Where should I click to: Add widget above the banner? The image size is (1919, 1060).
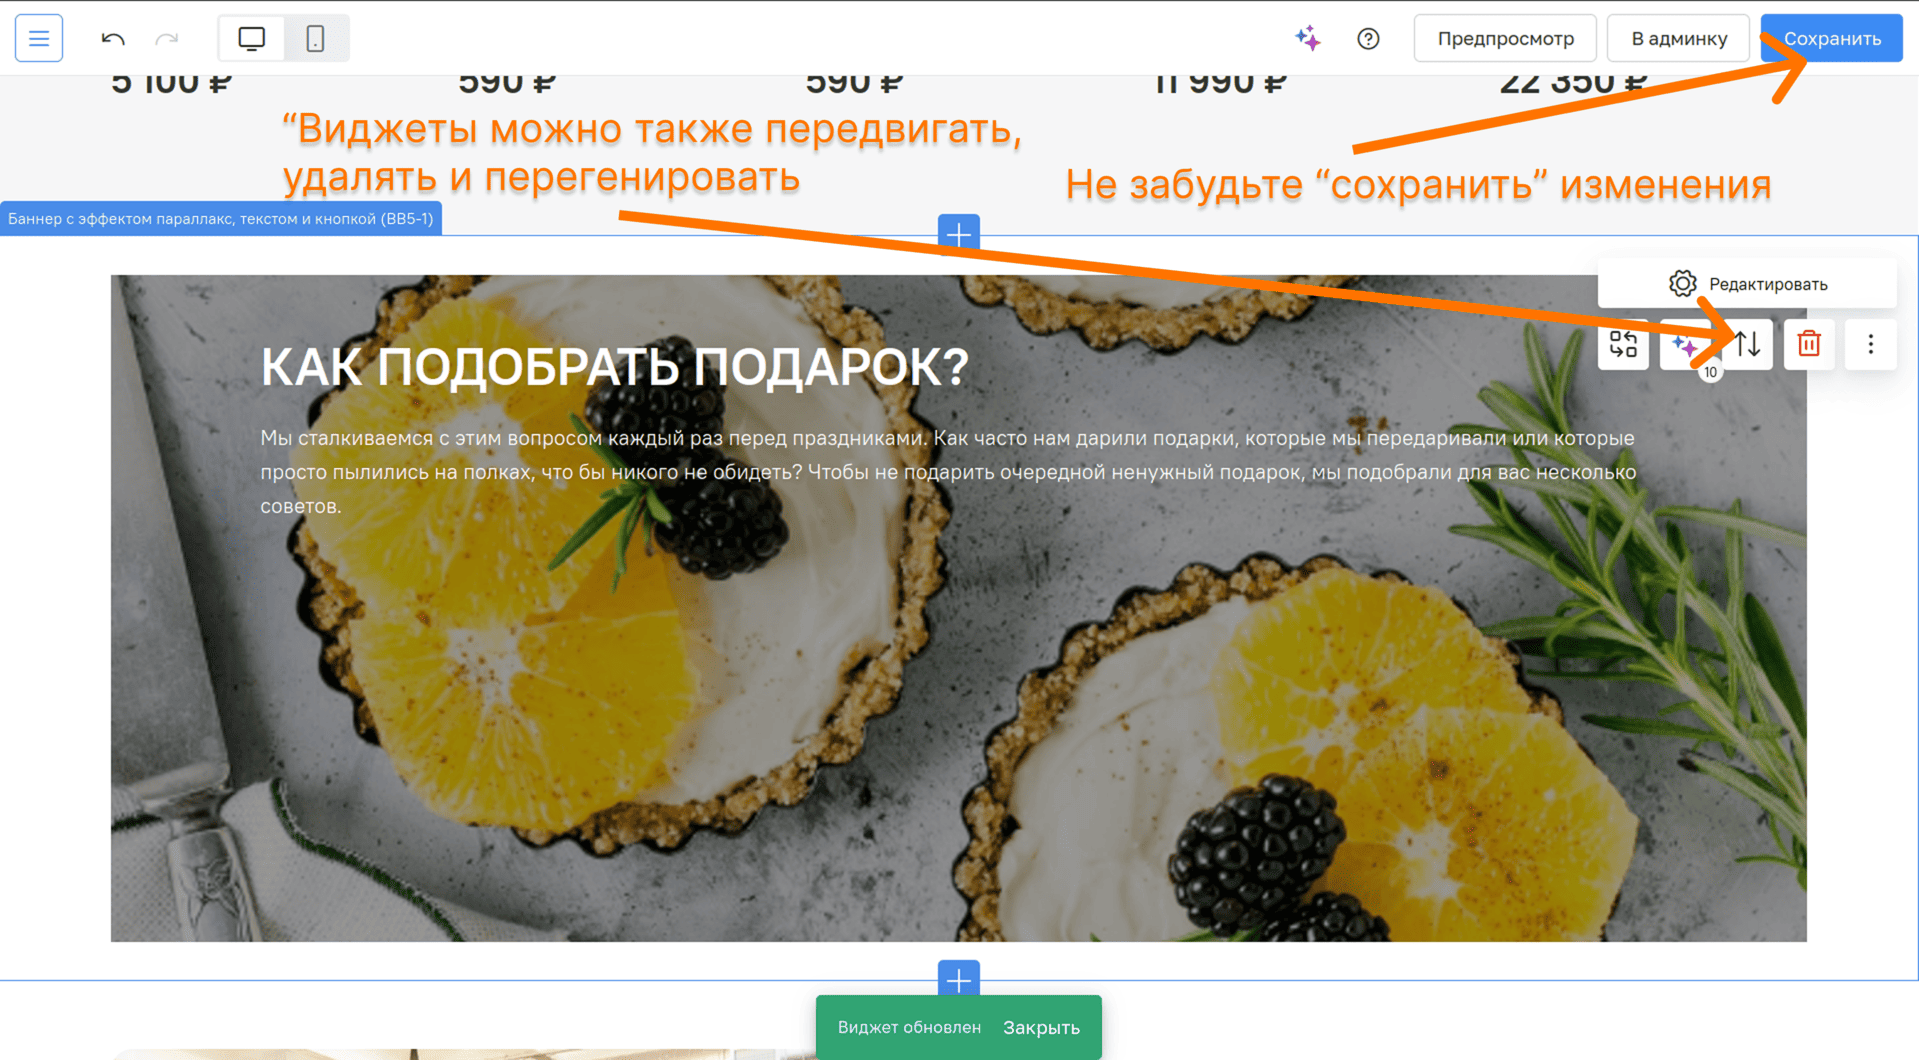point(958,234)
